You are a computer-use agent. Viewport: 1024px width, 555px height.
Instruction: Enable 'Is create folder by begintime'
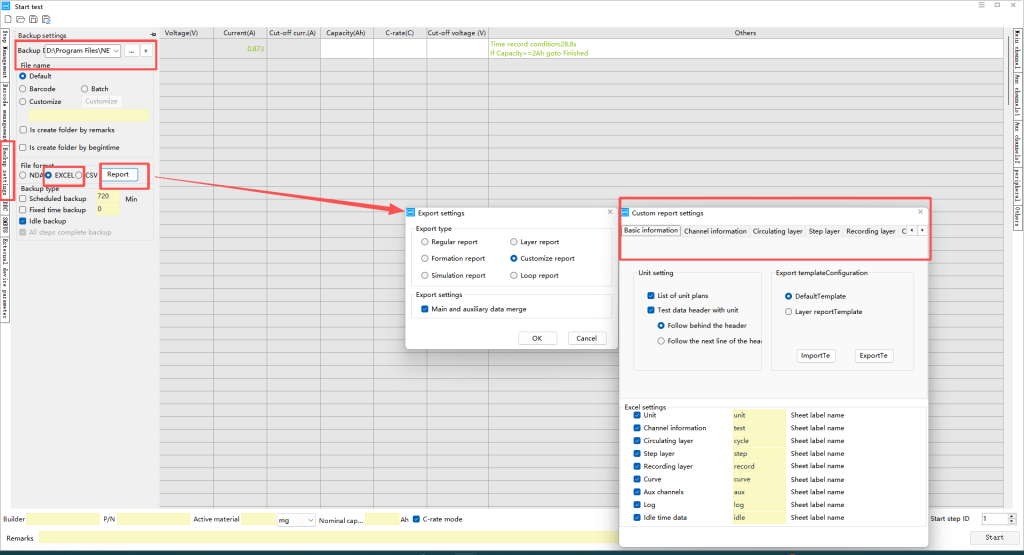(x=24, y=148)
